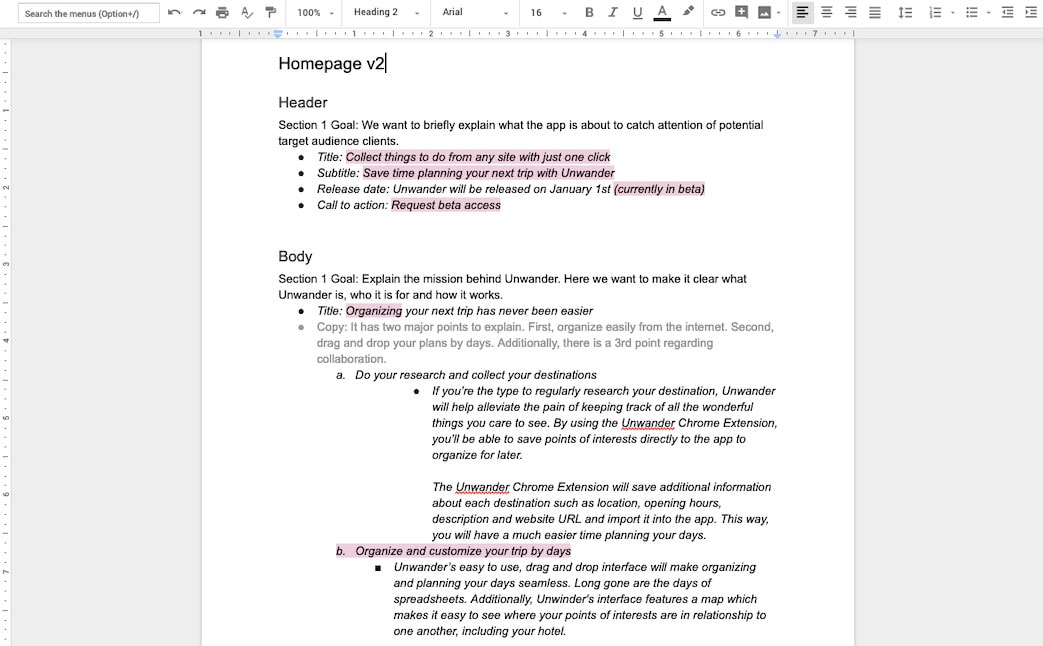Click the Redo arrow icon

[x=199, y=13]
